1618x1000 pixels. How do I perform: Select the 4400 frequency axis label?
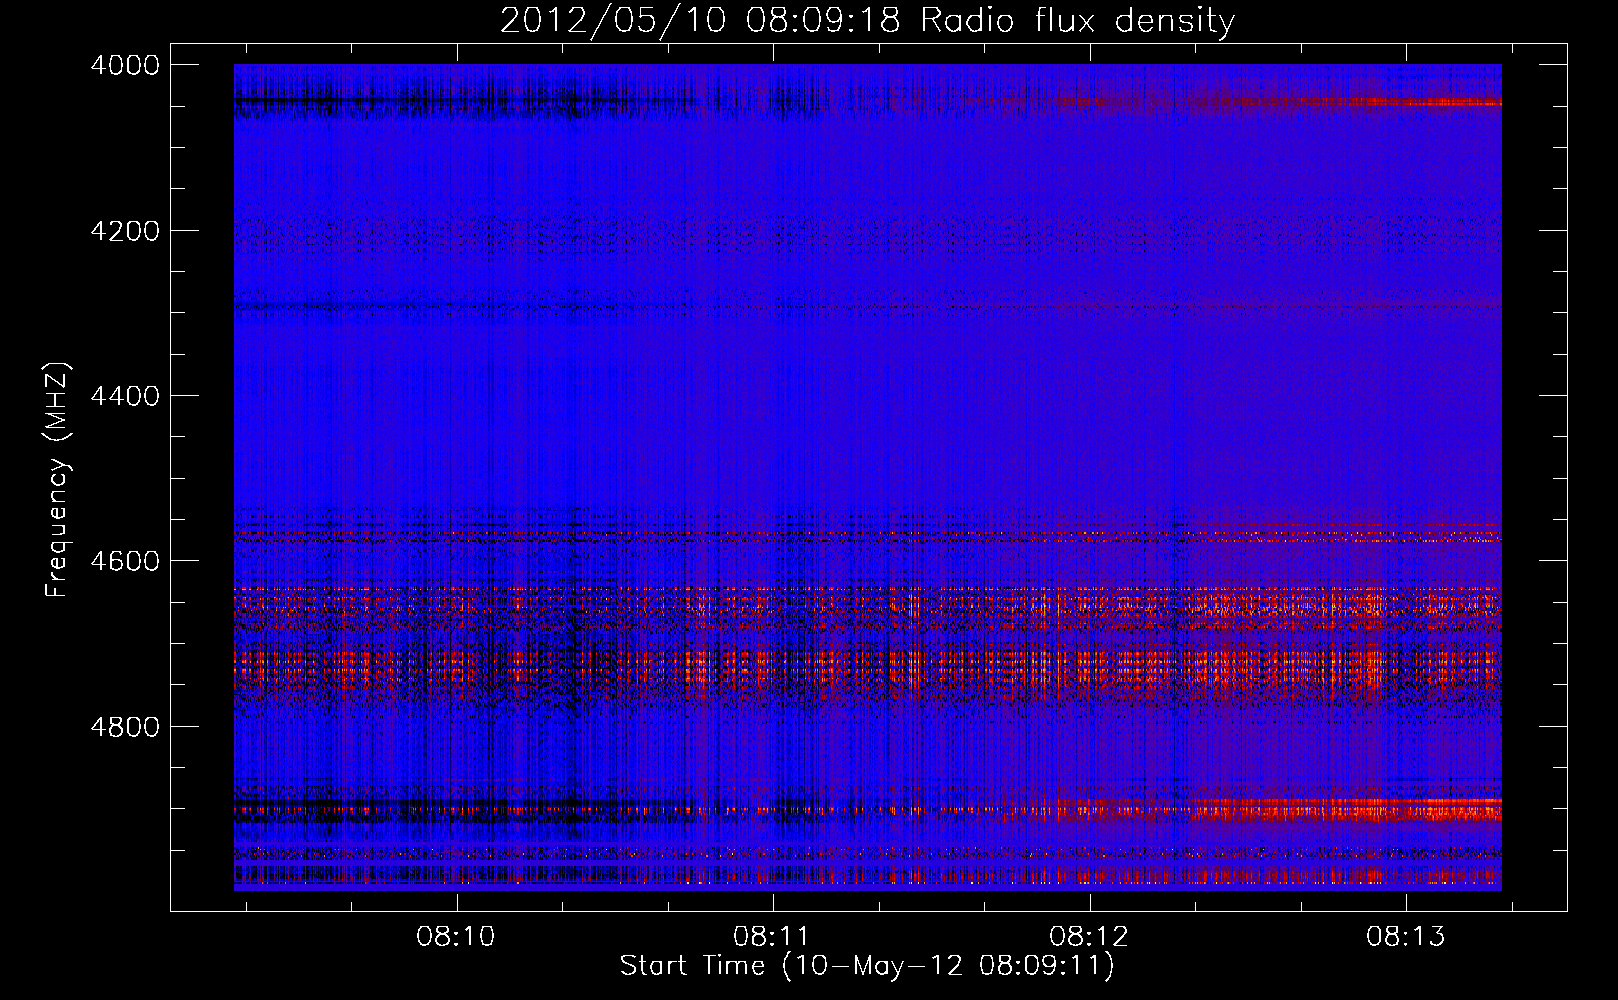pyautogui.click(x=124, y=396)
